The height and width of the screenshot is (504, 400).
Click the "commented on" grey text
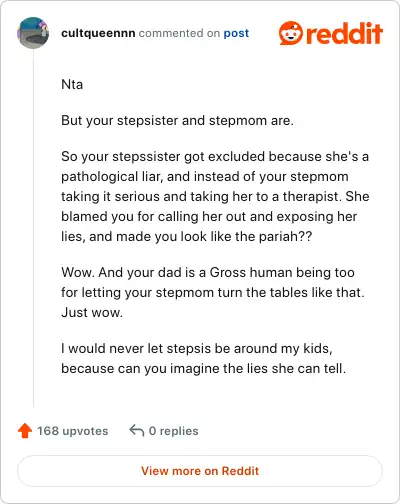pos(179,33)
